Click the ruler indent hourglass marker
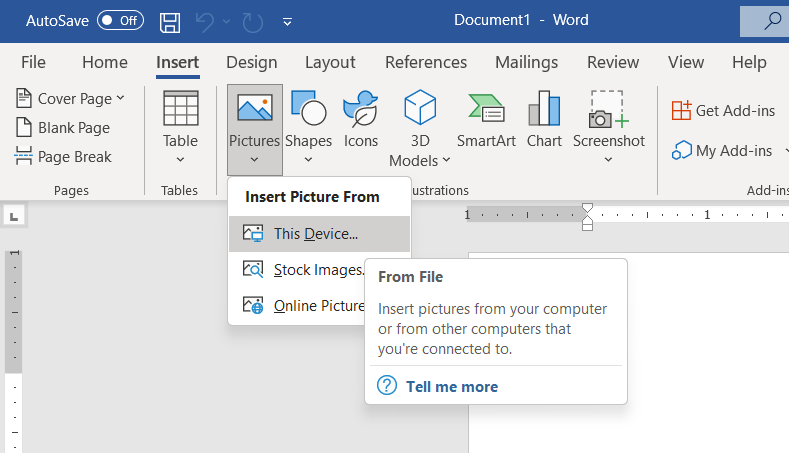Viewport: 789px width, 453px height. click(x=587, y=217)
